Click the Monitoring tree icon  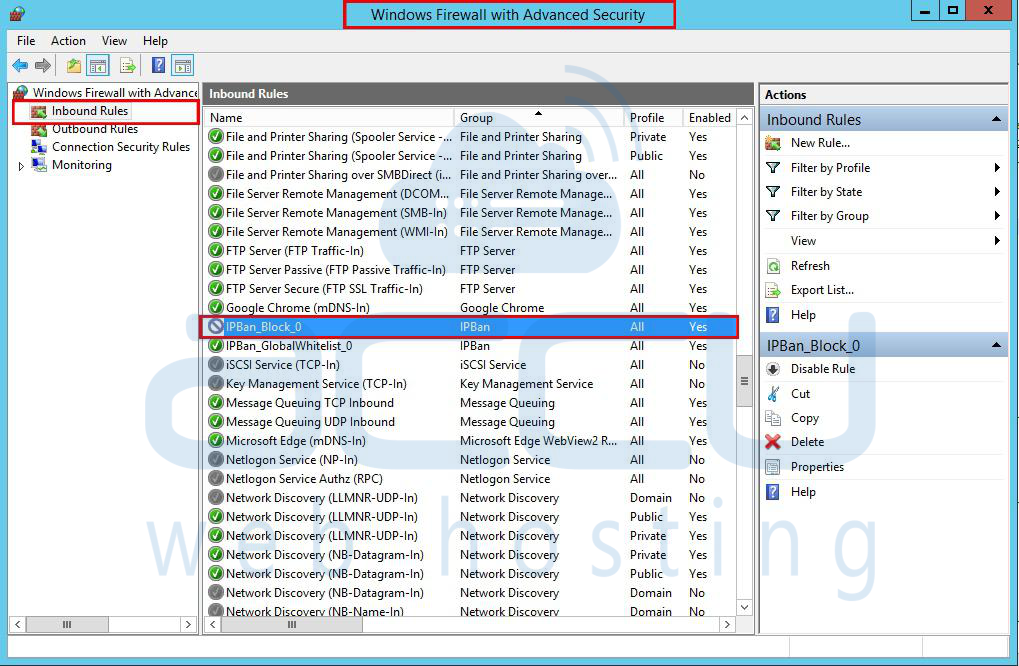click(39, 165)
